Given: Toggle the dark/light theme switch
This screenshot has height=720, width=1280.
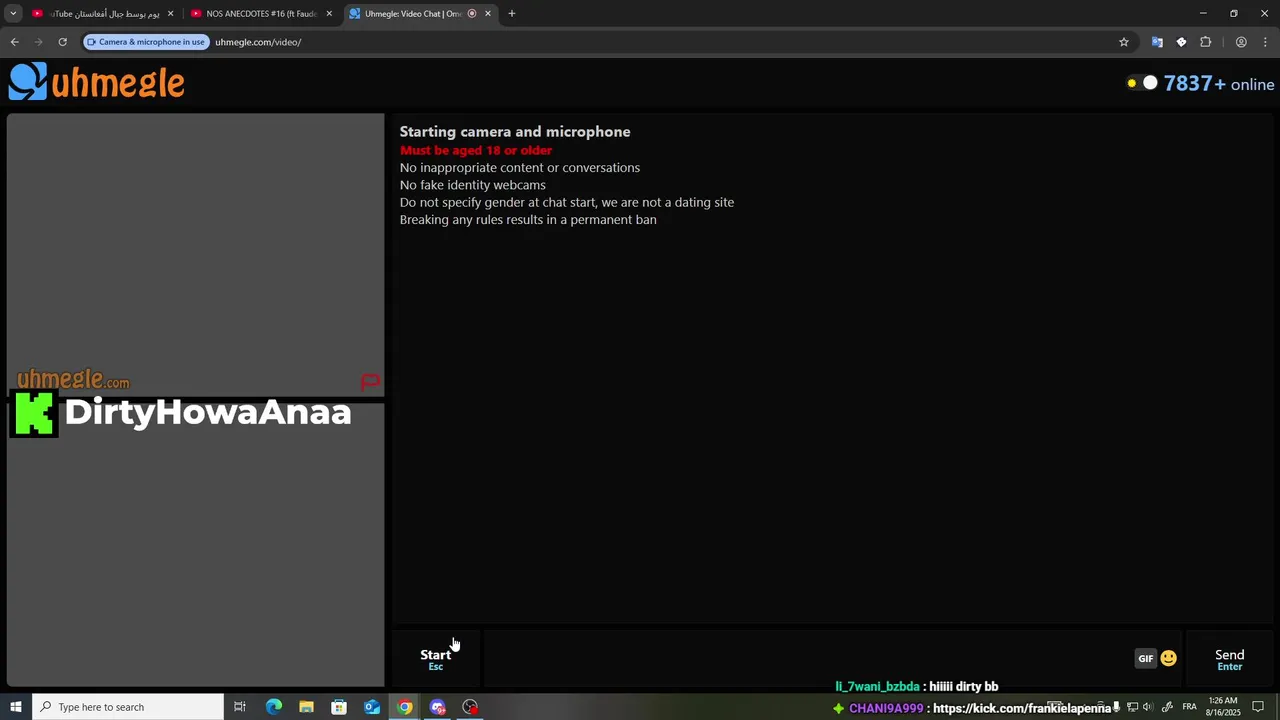Looking at the screenshot, I should 1142,83.
